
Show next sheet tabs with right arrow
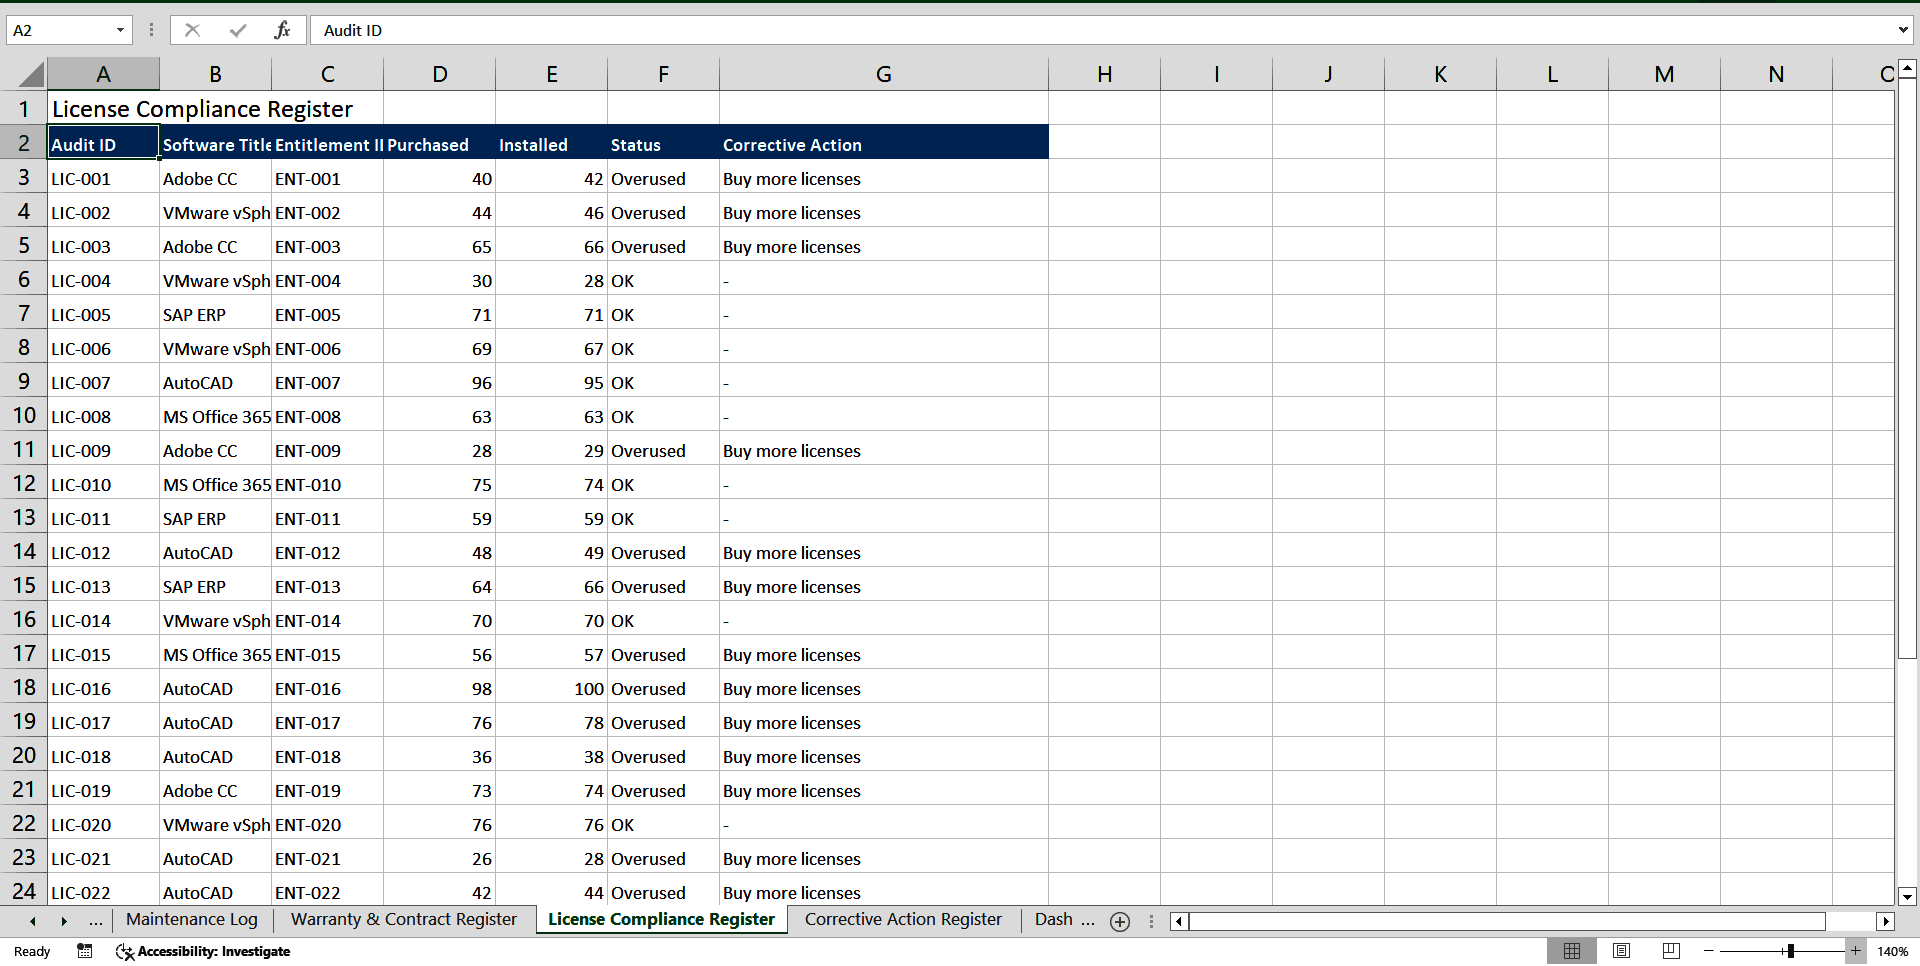64,921
